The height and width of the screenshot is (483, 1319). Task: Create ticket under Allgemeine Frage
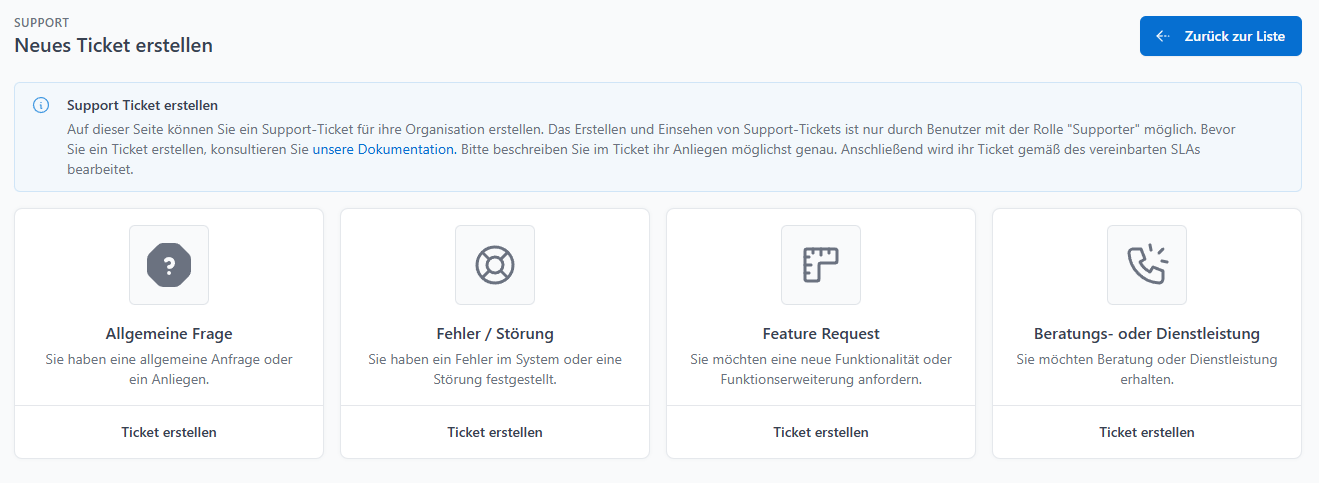point(169,432)
